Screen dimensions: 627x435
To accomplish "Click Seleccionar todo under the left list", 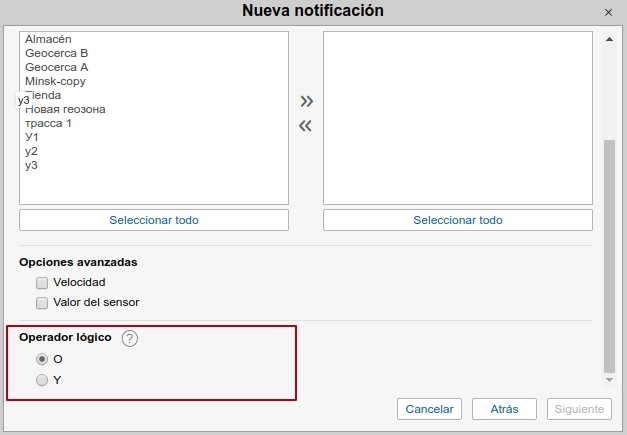I will click(x=154, y=220).
